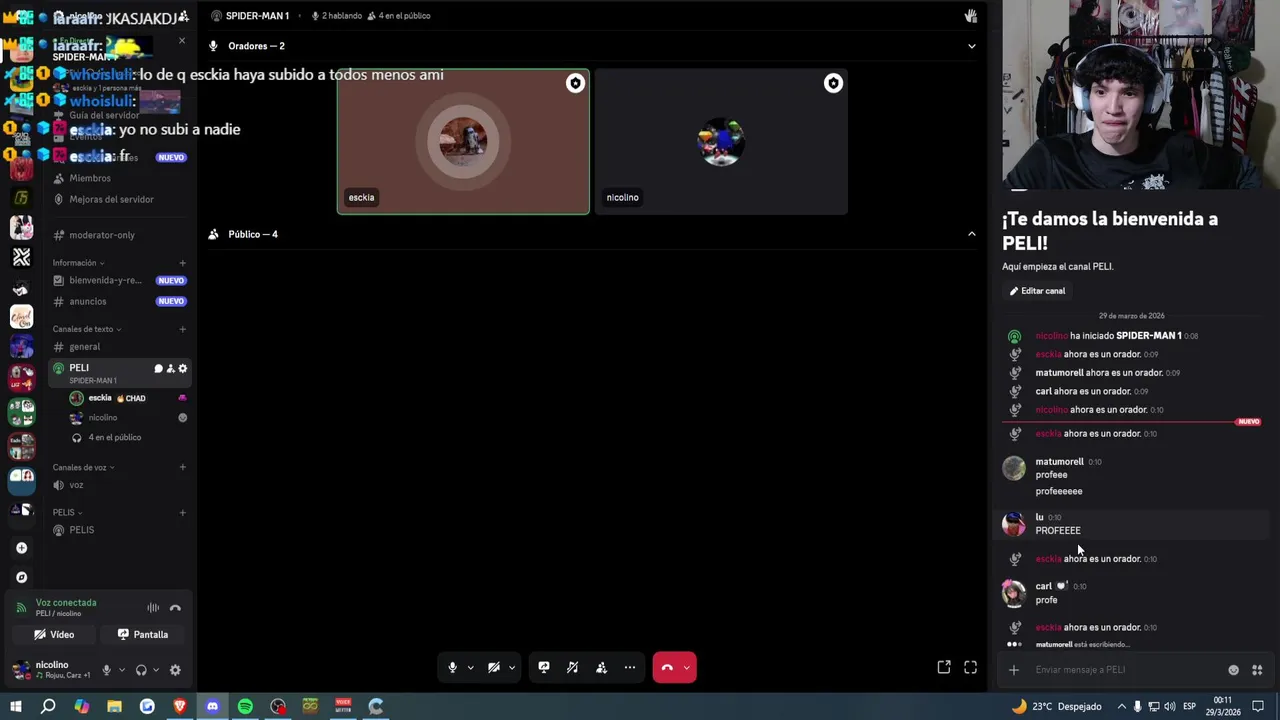Open user settings gear
Viewport: 1280px width, 720px height.
point(175,670)
